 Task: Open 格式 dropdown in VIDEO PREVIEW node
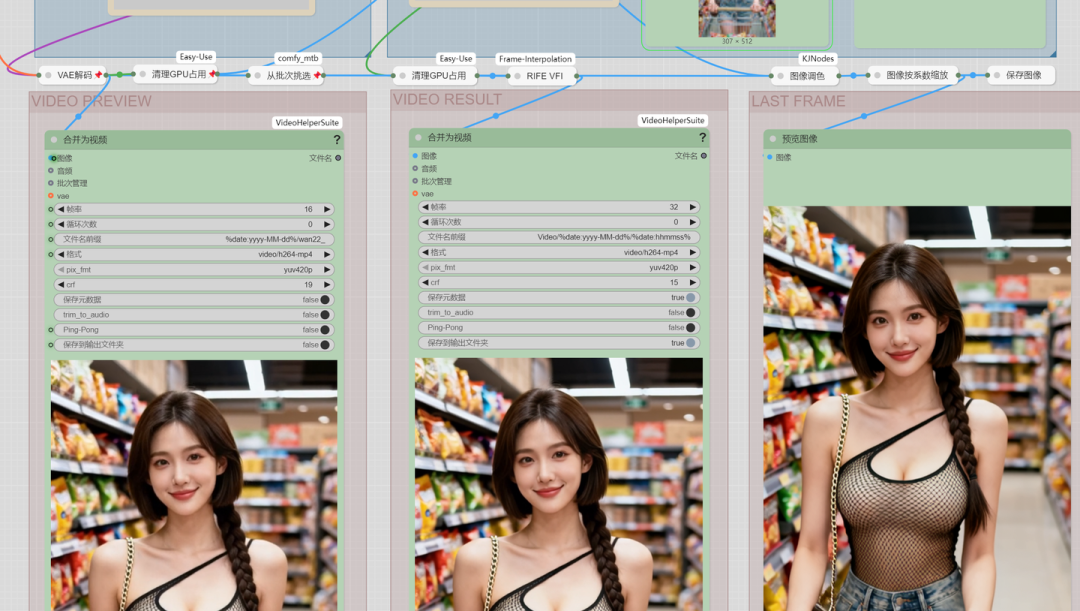tap(195, 255)
